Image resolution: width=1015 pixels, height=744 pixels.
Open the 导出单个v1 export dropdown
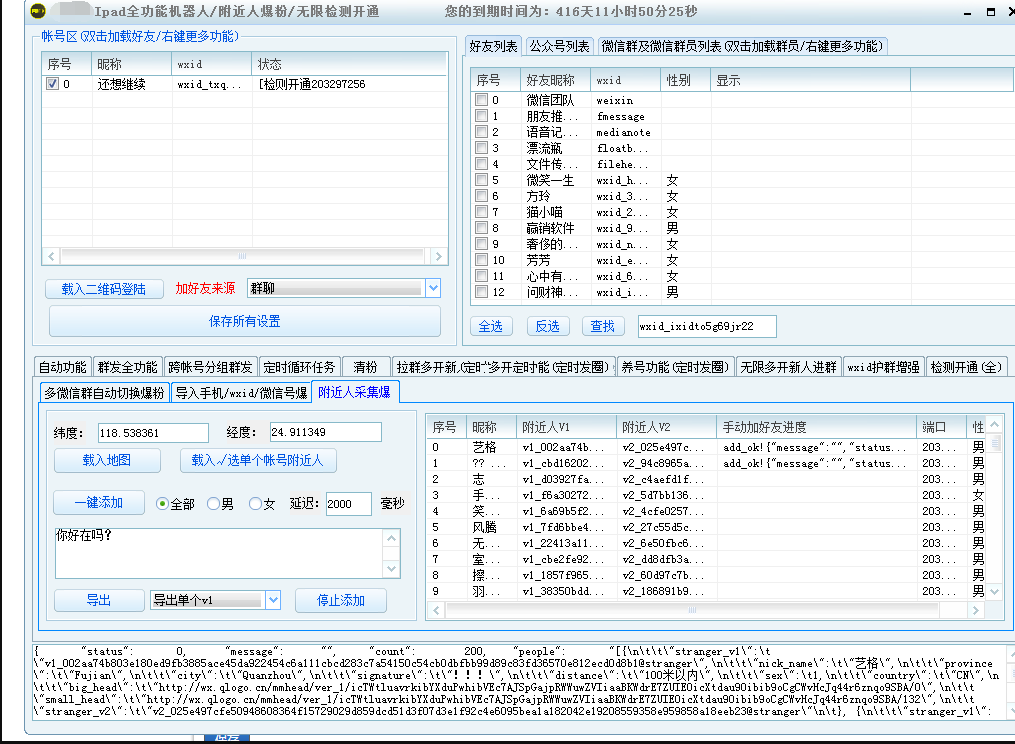pyautogui.click(x=273, y=600)
